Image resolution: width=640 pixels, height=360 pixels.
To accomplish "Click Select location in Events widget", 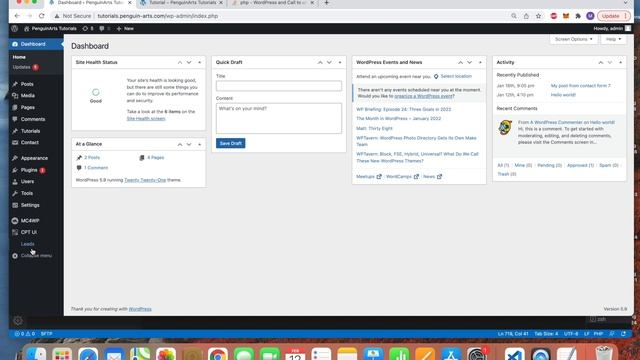I will pos(456,76).
